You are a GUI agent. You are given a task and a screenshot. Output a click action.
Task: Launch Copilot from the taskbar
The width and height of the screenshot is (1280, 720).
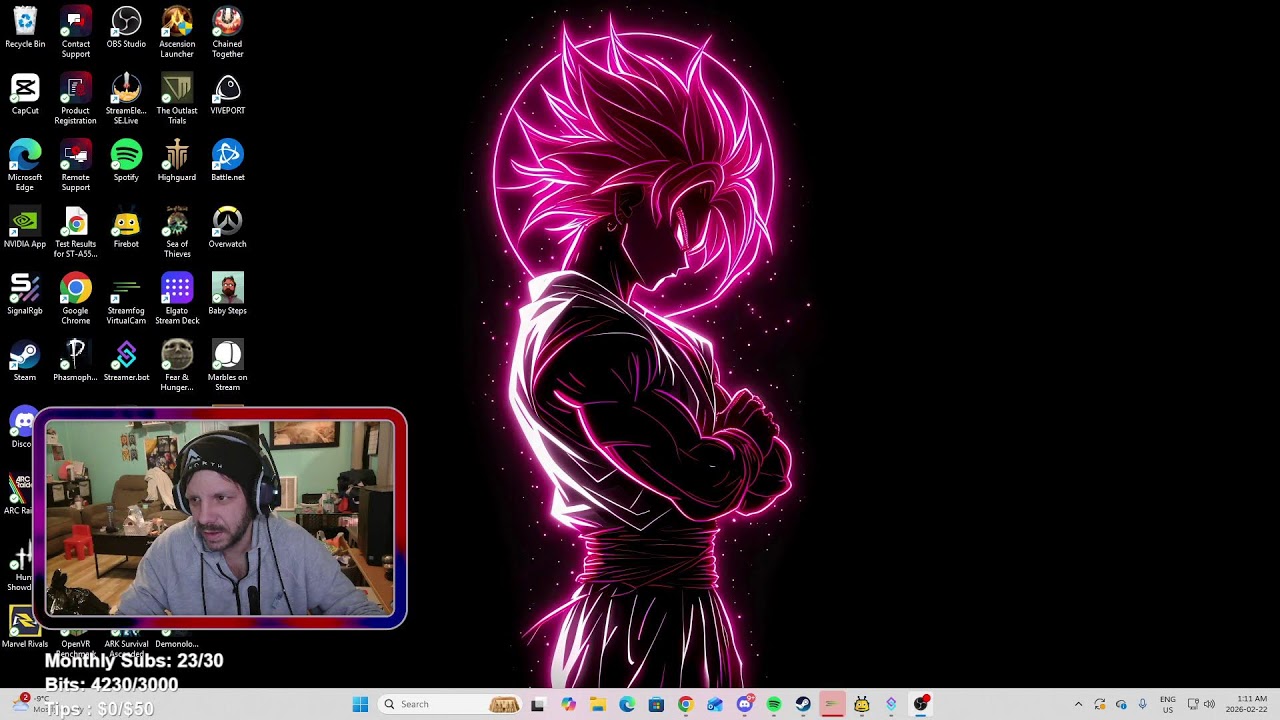tap(569, 704)
